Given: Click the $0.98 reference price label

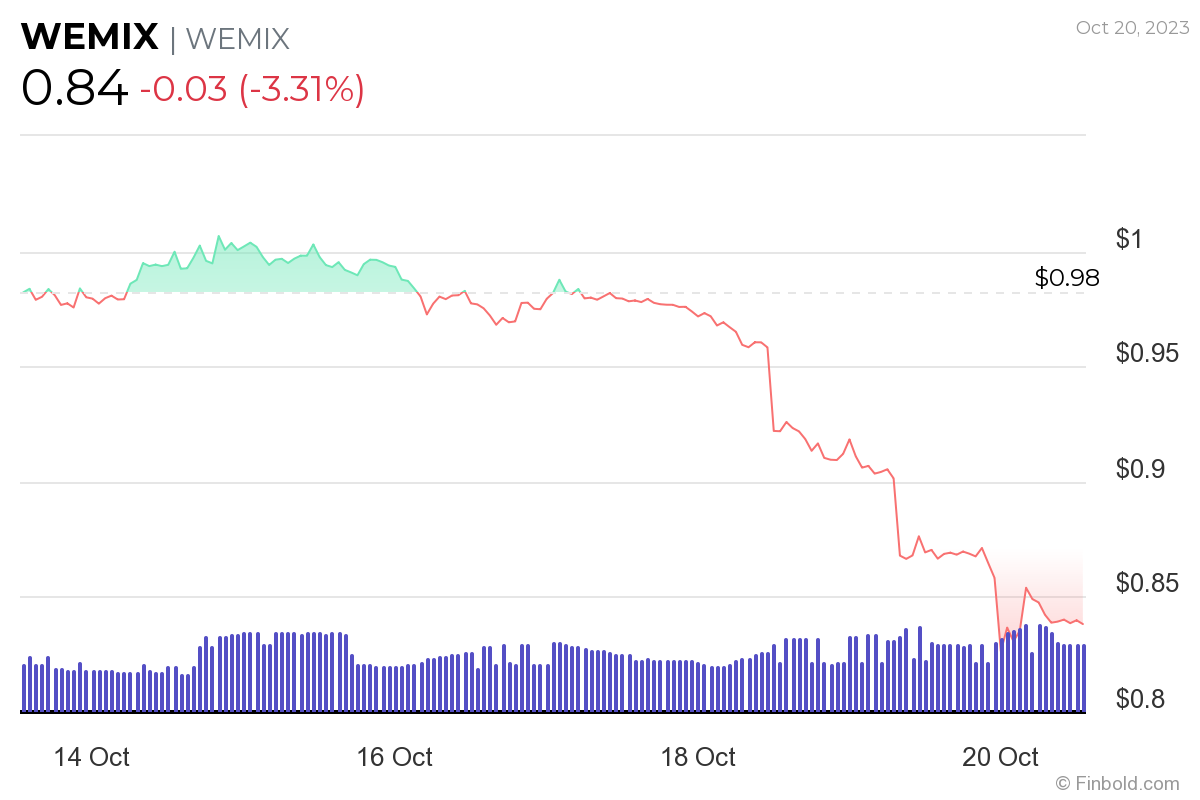Looking at the screenshot, I should pos(1067,278).
